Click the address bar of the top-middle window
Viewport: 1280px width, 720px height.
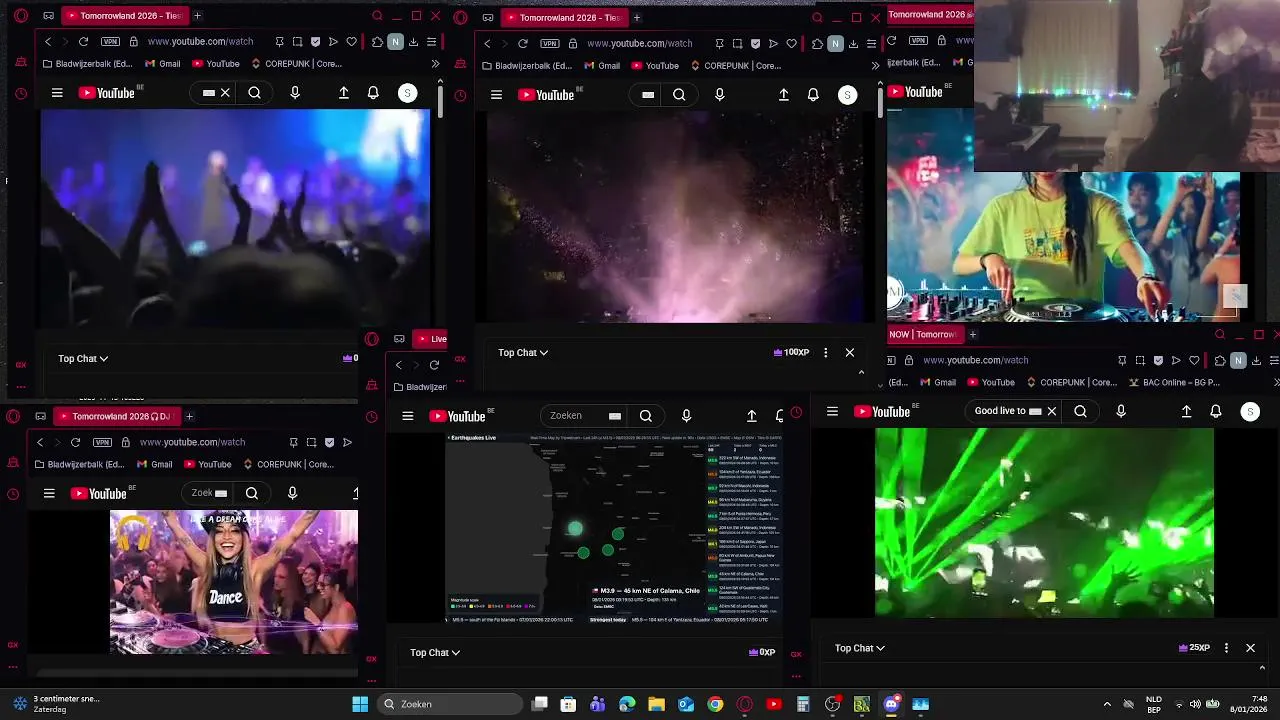pos(640,44)
